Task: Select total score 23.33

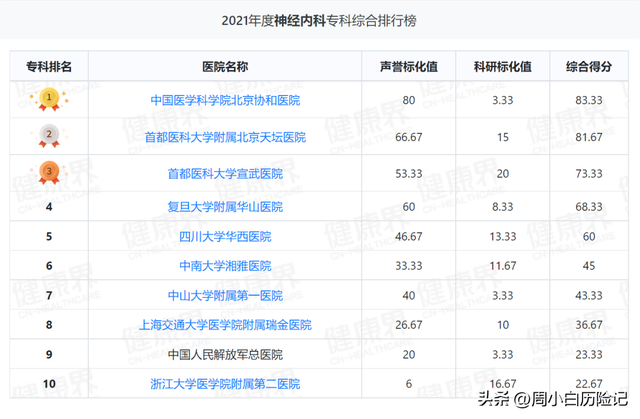Action: click(x=589, y=355)
